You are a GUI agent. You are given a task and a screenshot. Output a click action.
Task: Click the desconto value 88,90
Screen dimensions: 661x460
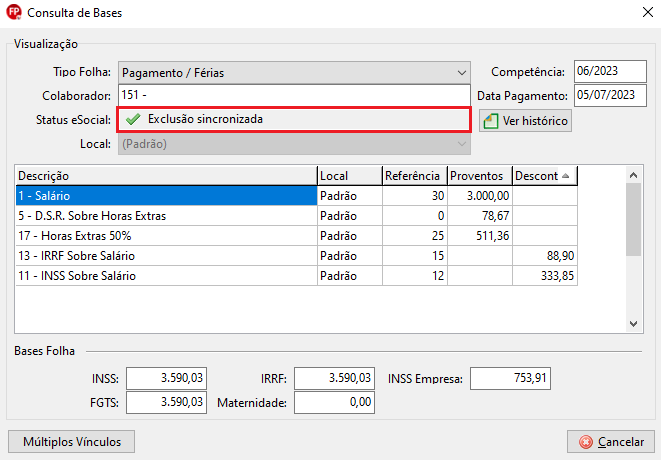point(560,256)
